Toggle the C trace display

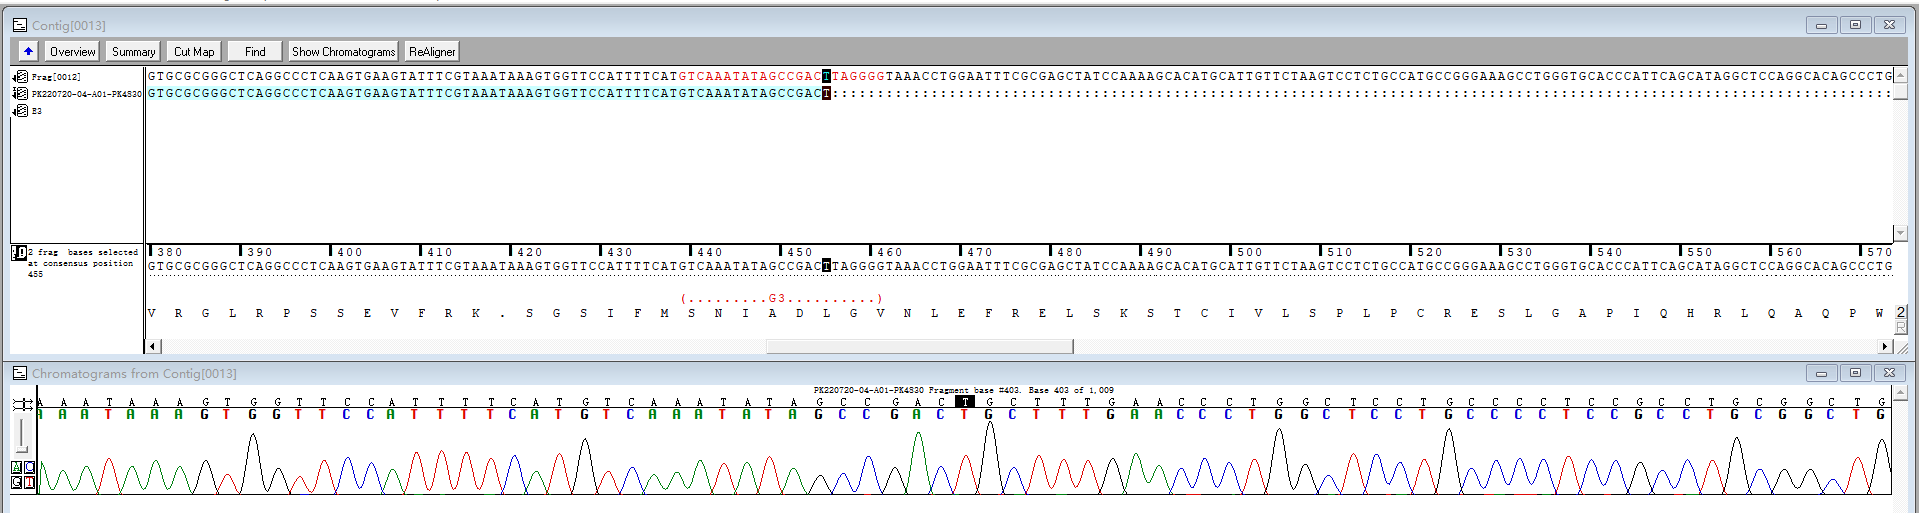point(29,467)
